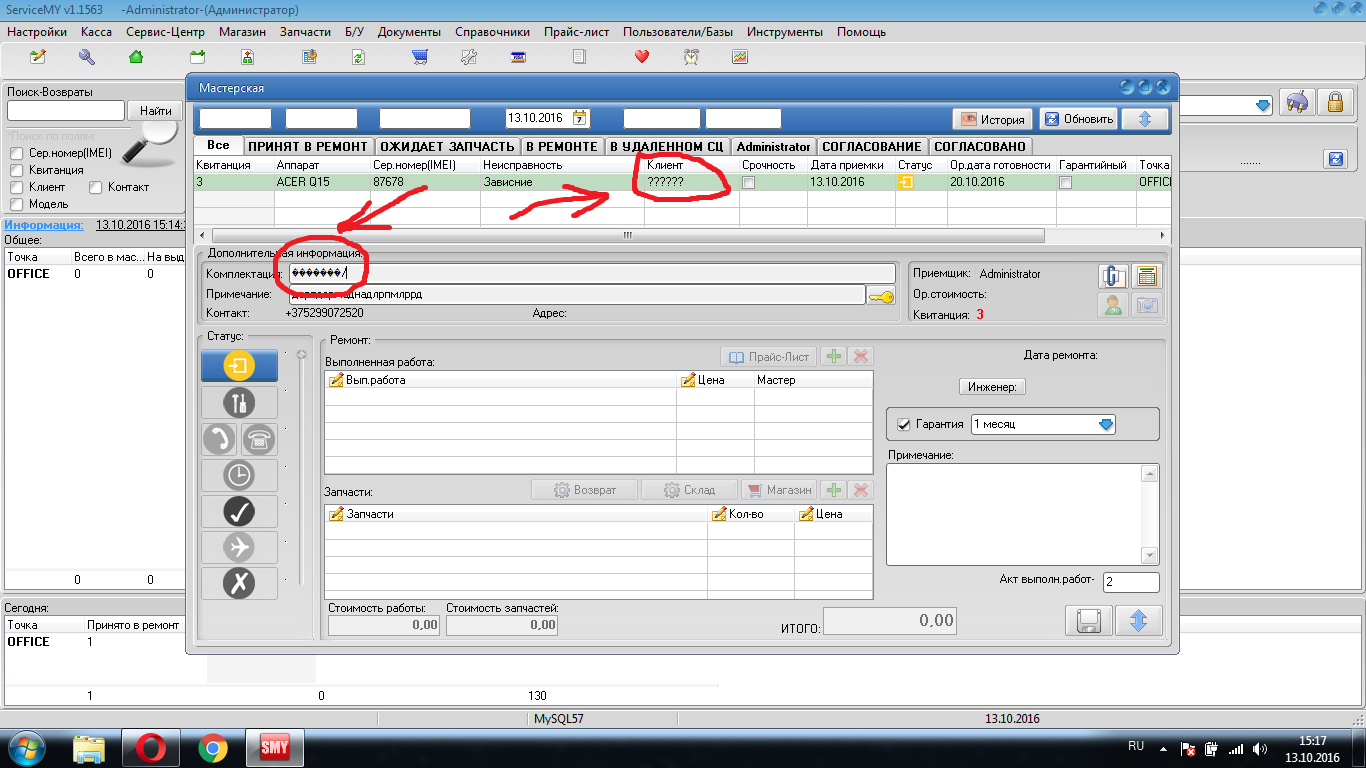This screenshot has width=1366, height=768.
Task: Open the date picker calendar for 13.10.2016
Action: pyautogui.click(x=579, y=118)
